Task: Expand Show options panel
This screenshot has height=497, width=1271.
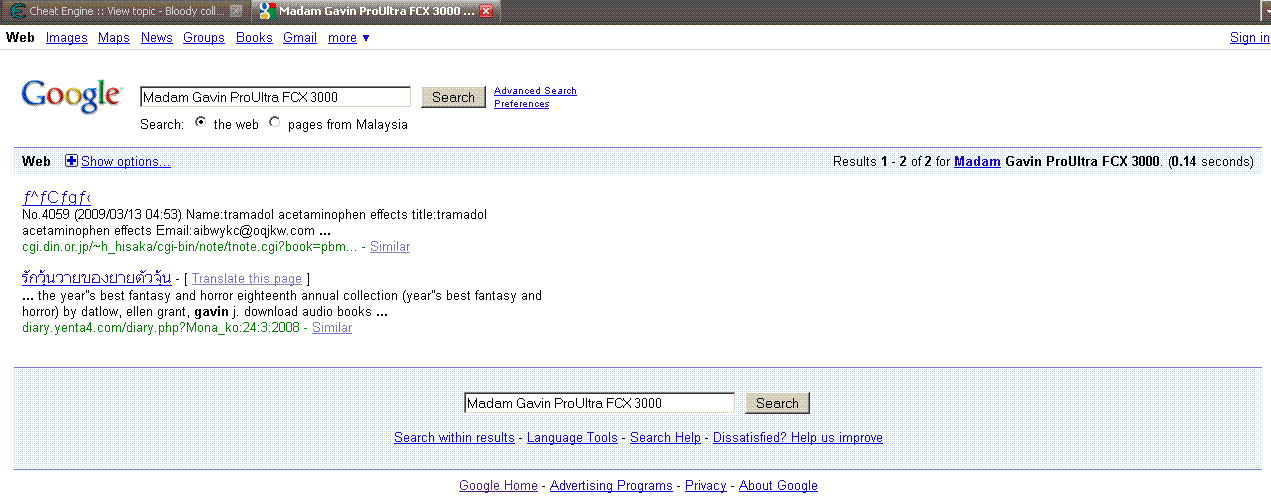Action: tap(126, 161)
